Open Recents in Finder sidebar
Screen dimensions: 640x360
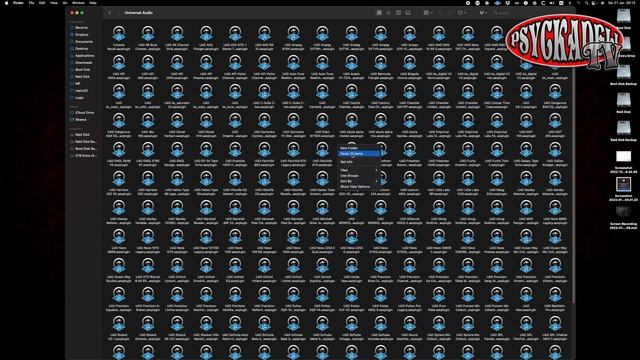coord(81,28)
